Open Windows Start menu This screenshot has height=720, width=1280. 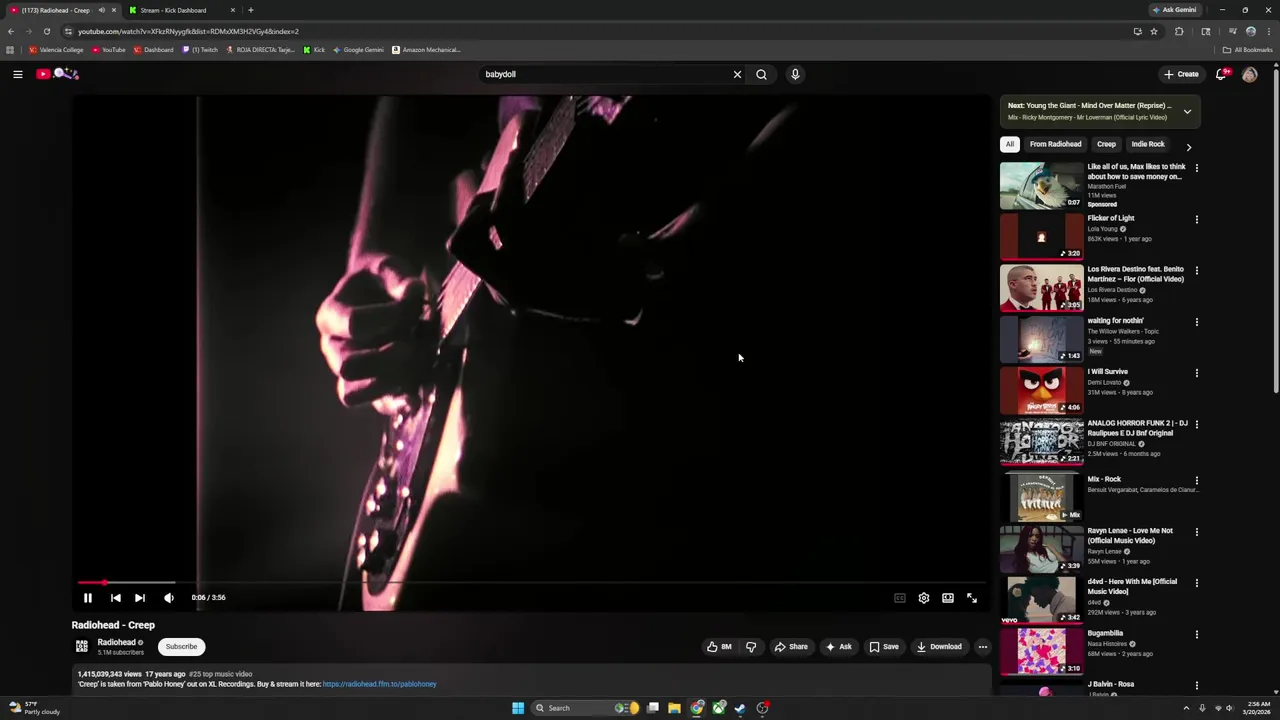click(x=518, y=708)
